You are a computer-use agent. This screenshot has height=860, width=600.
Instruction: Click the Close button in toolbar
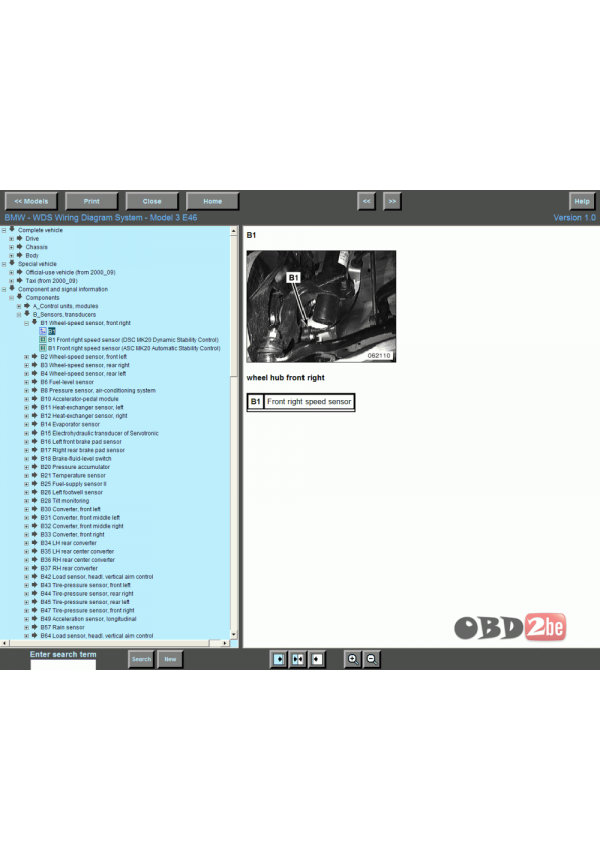pyautogui.click(x=152, y=201)
